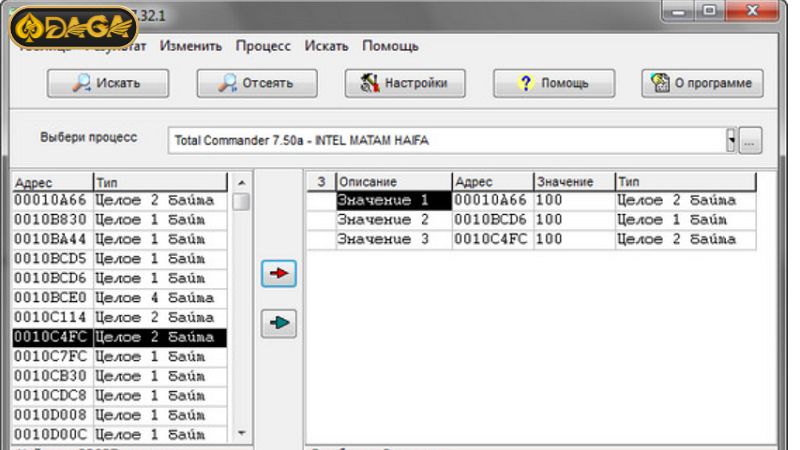Image resolution: width=800 pixels, height=450 pixels.
Task: Open the Искать menu
Action: 327,46
